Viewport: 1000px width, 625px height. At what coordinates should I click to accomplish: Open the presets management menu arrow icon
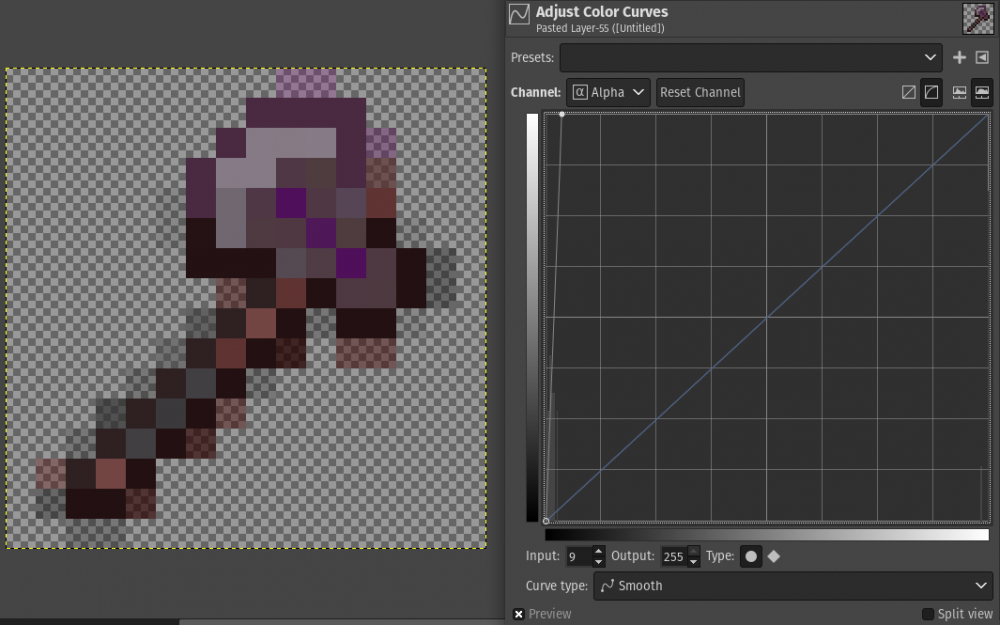(982, 57)
